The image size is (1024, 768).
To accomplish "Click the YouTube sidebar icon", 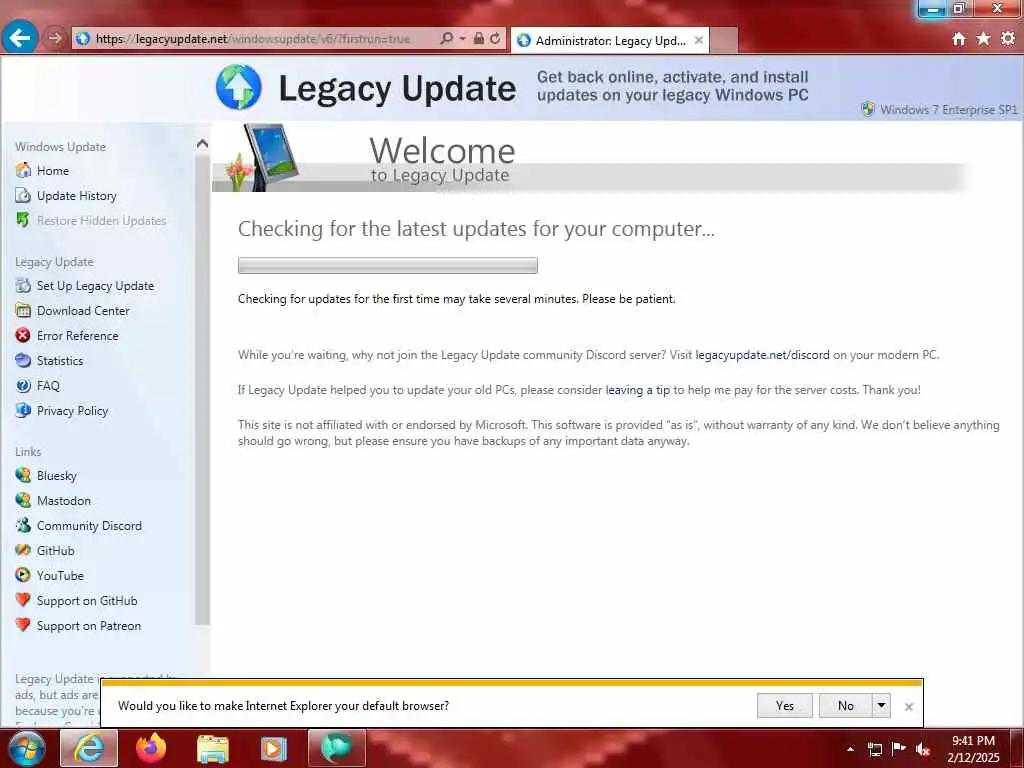I will click(x=23, y=575).
